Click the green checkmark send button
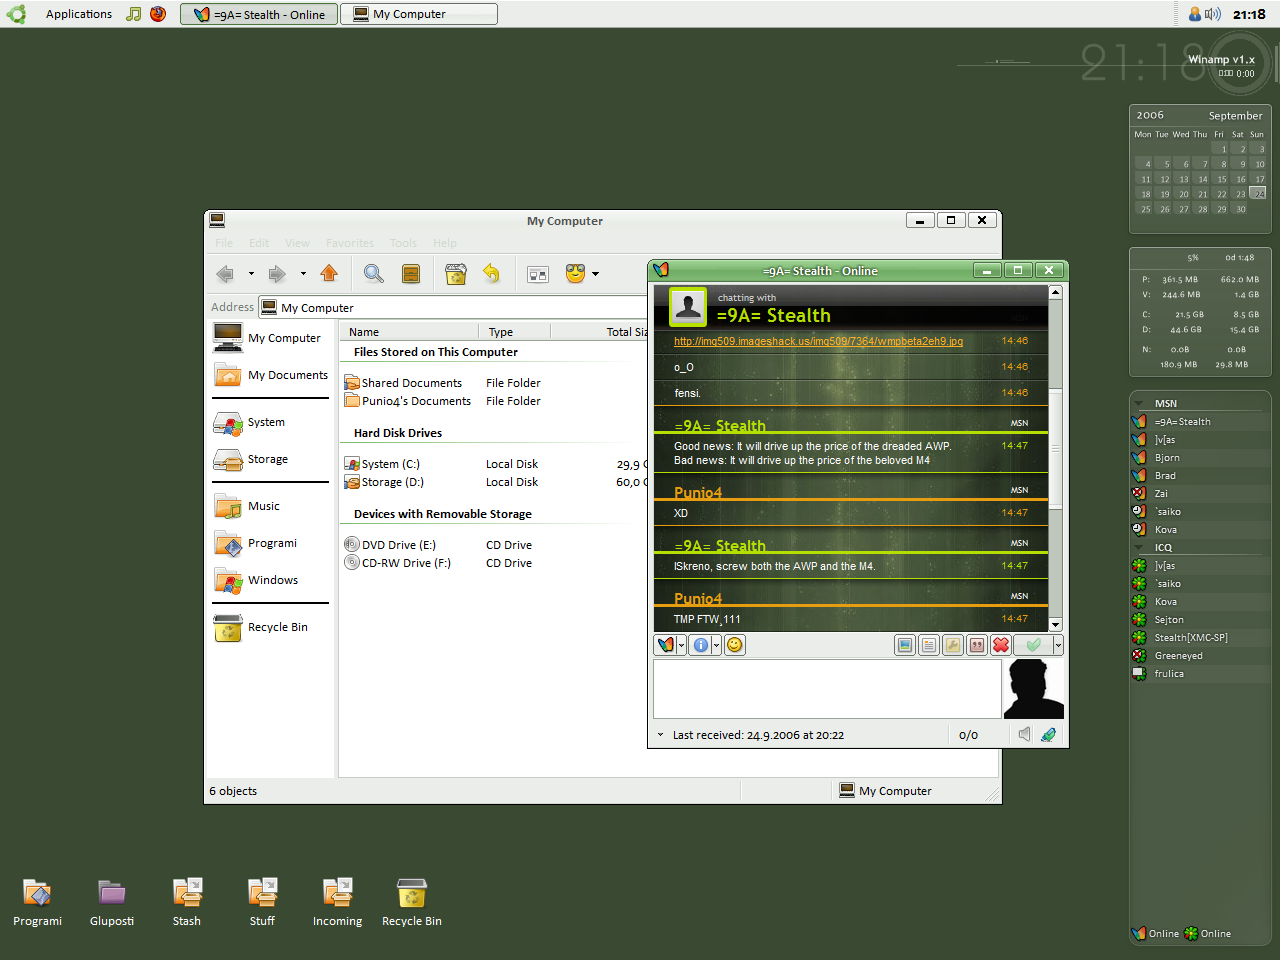The width and height of the screenshot is (1280, 960). click(x=1033, y=645)
